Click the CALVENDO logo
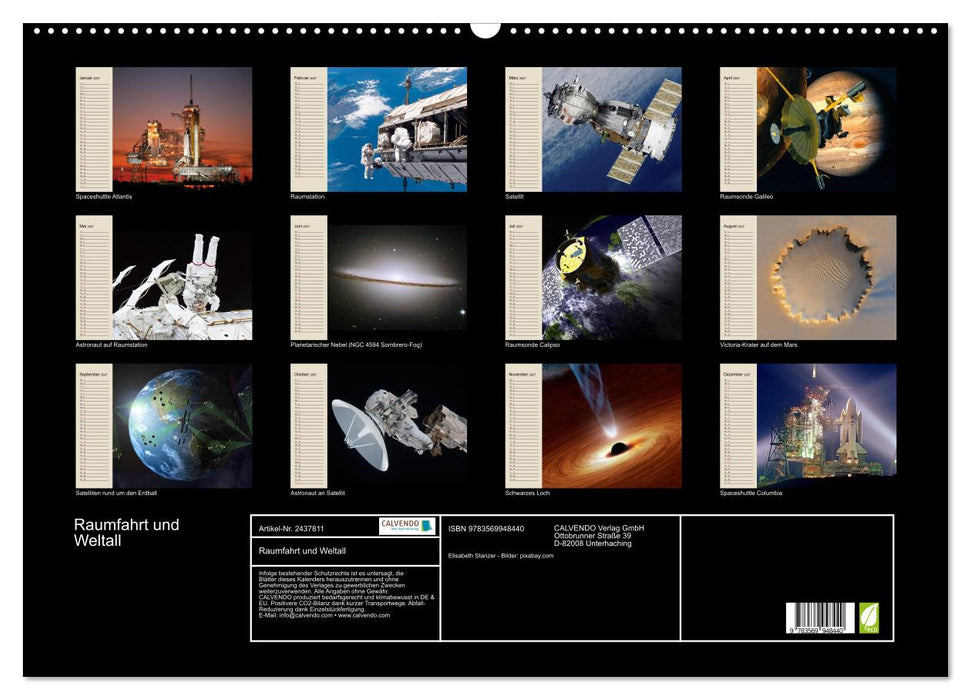Image resolution: width=971 pixels, height=700 pixels. [407, 526]
